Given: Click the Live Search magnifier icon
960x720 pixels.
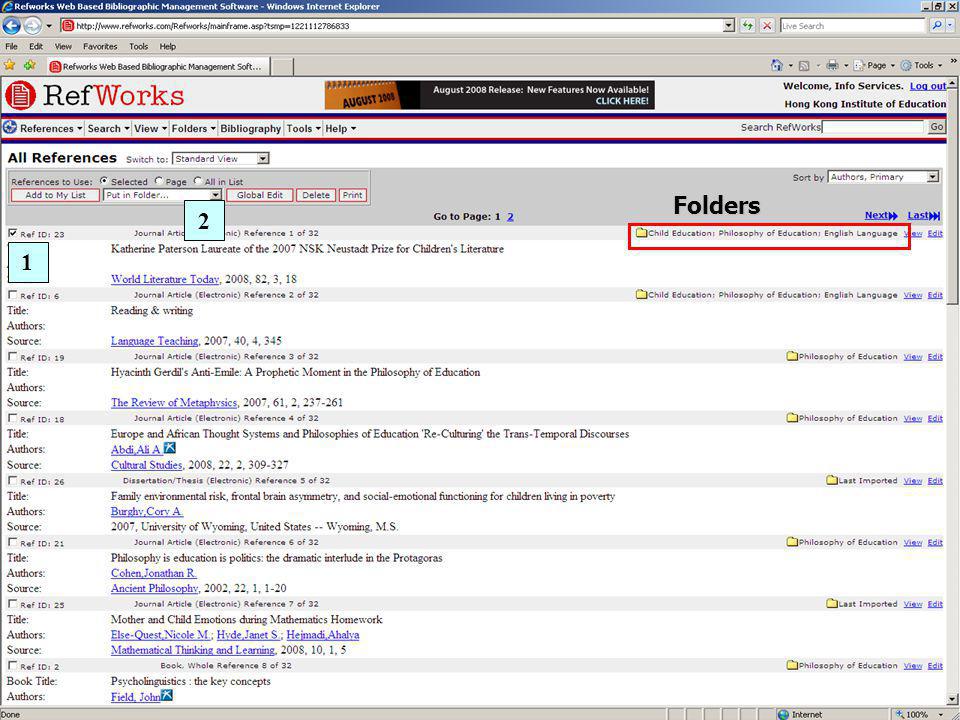Looking at the screenshot, I should [x=937, y=26].
